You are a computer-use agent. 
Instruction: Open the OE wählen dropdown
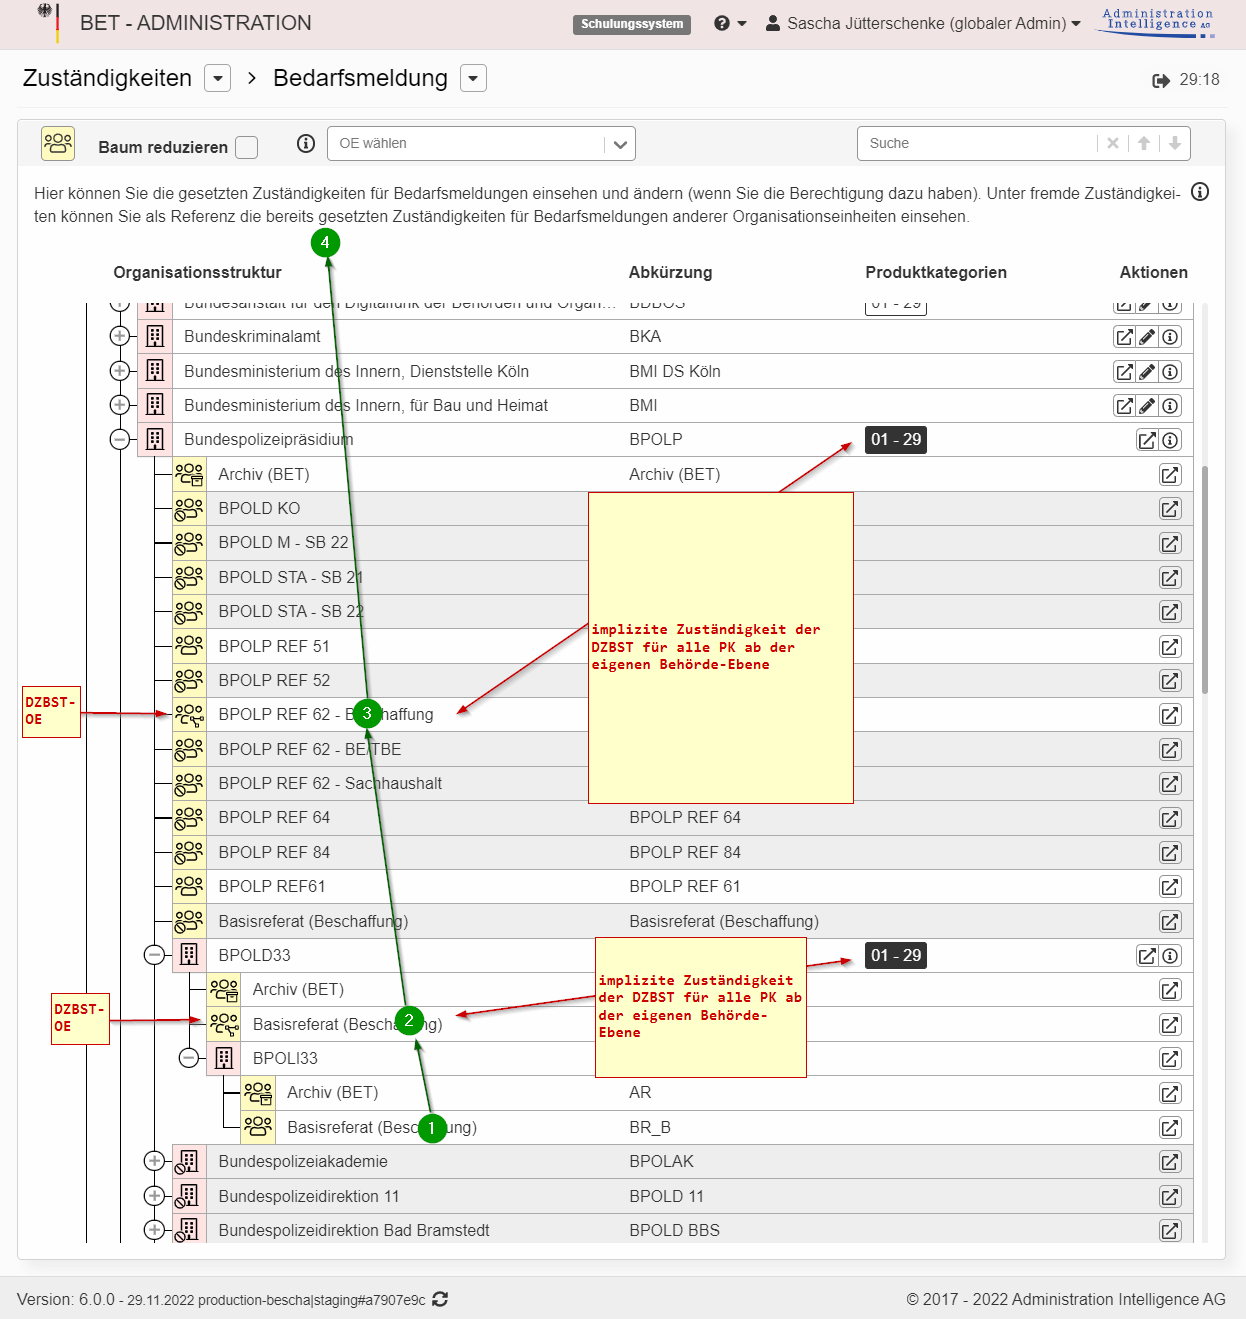(x=620, y=144)
